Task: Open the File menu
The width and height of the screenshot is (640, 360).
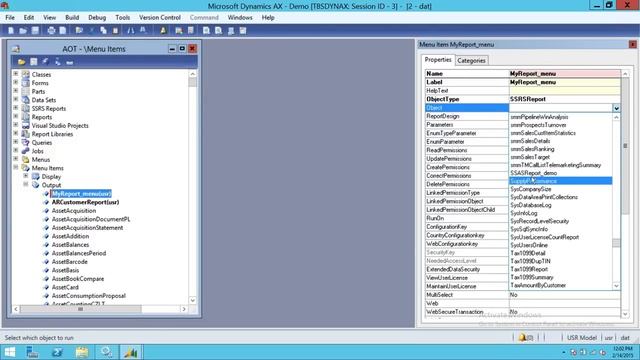Action: point(10,18)
